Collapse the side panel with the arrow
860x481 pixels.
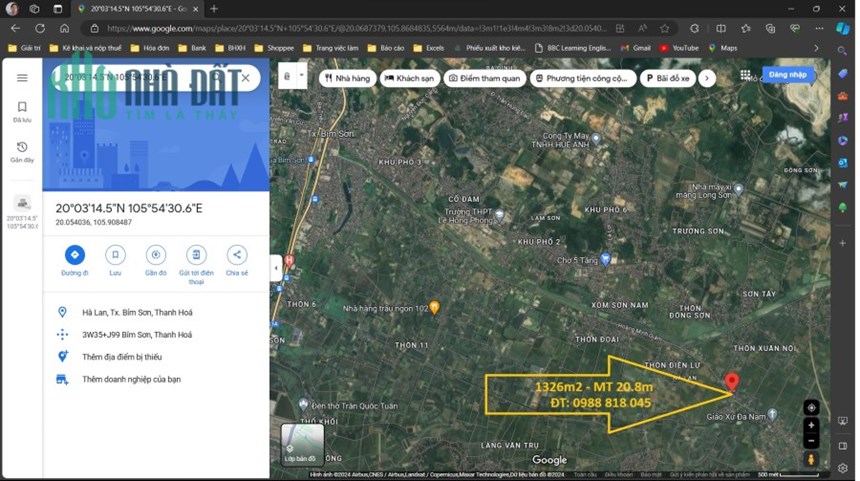(276, 268)
